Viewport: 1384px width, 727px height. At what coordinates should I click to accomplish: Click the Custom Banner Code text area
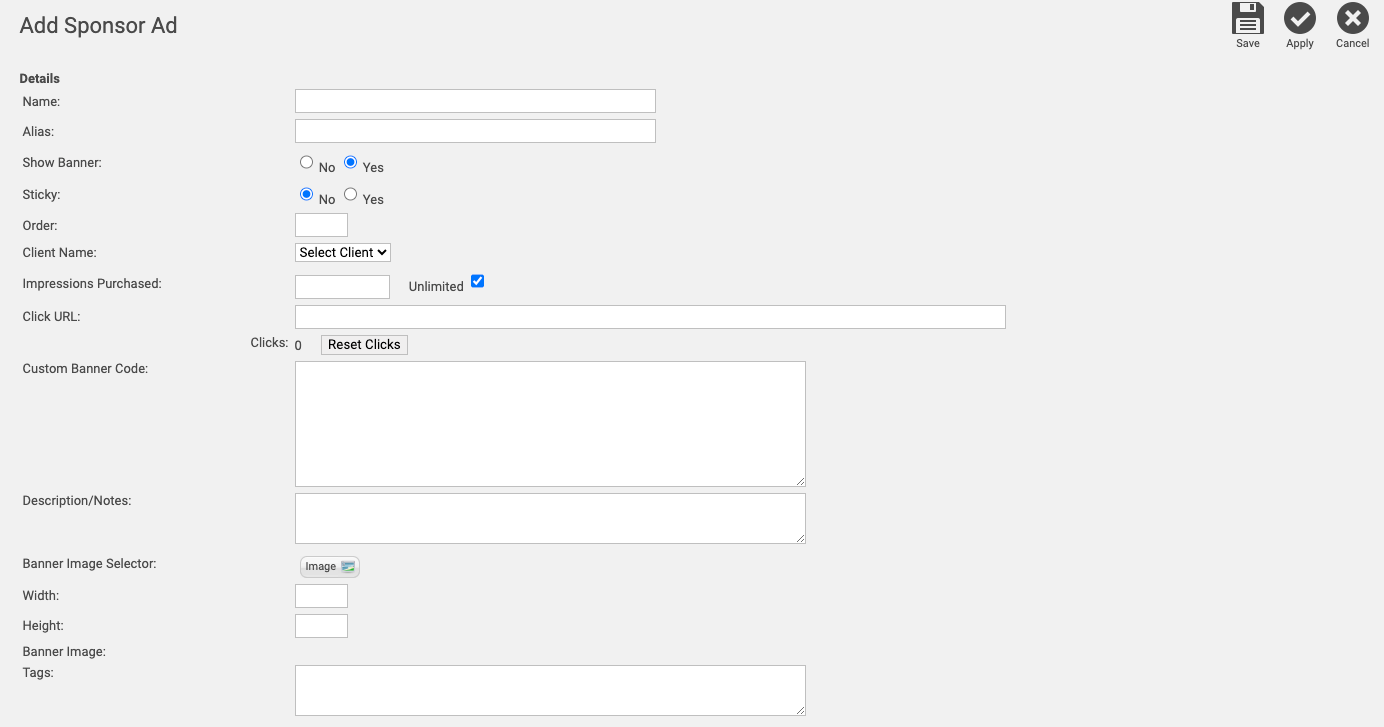(x=550, y=423)
